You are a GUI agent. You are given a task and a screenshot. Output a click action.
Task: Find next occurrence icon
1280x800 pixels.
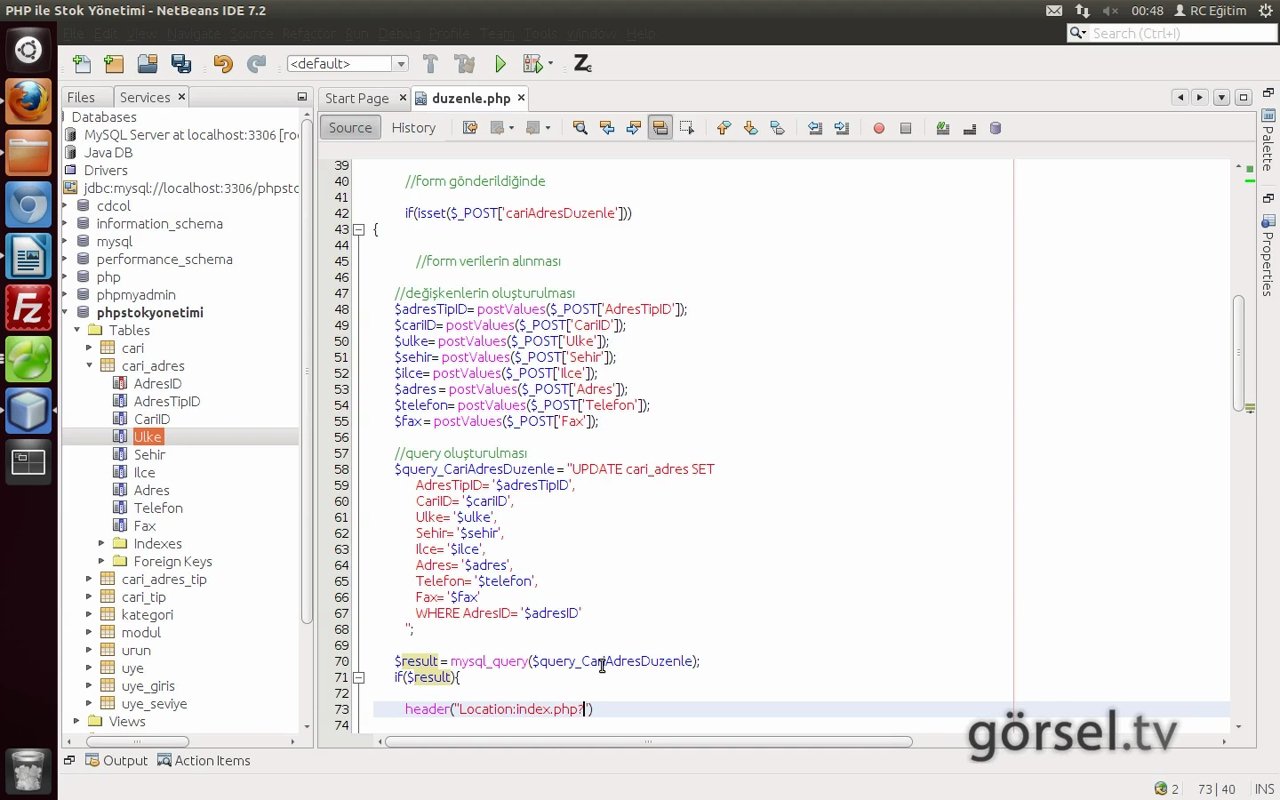pyautogui.click(x=633, y=128)
